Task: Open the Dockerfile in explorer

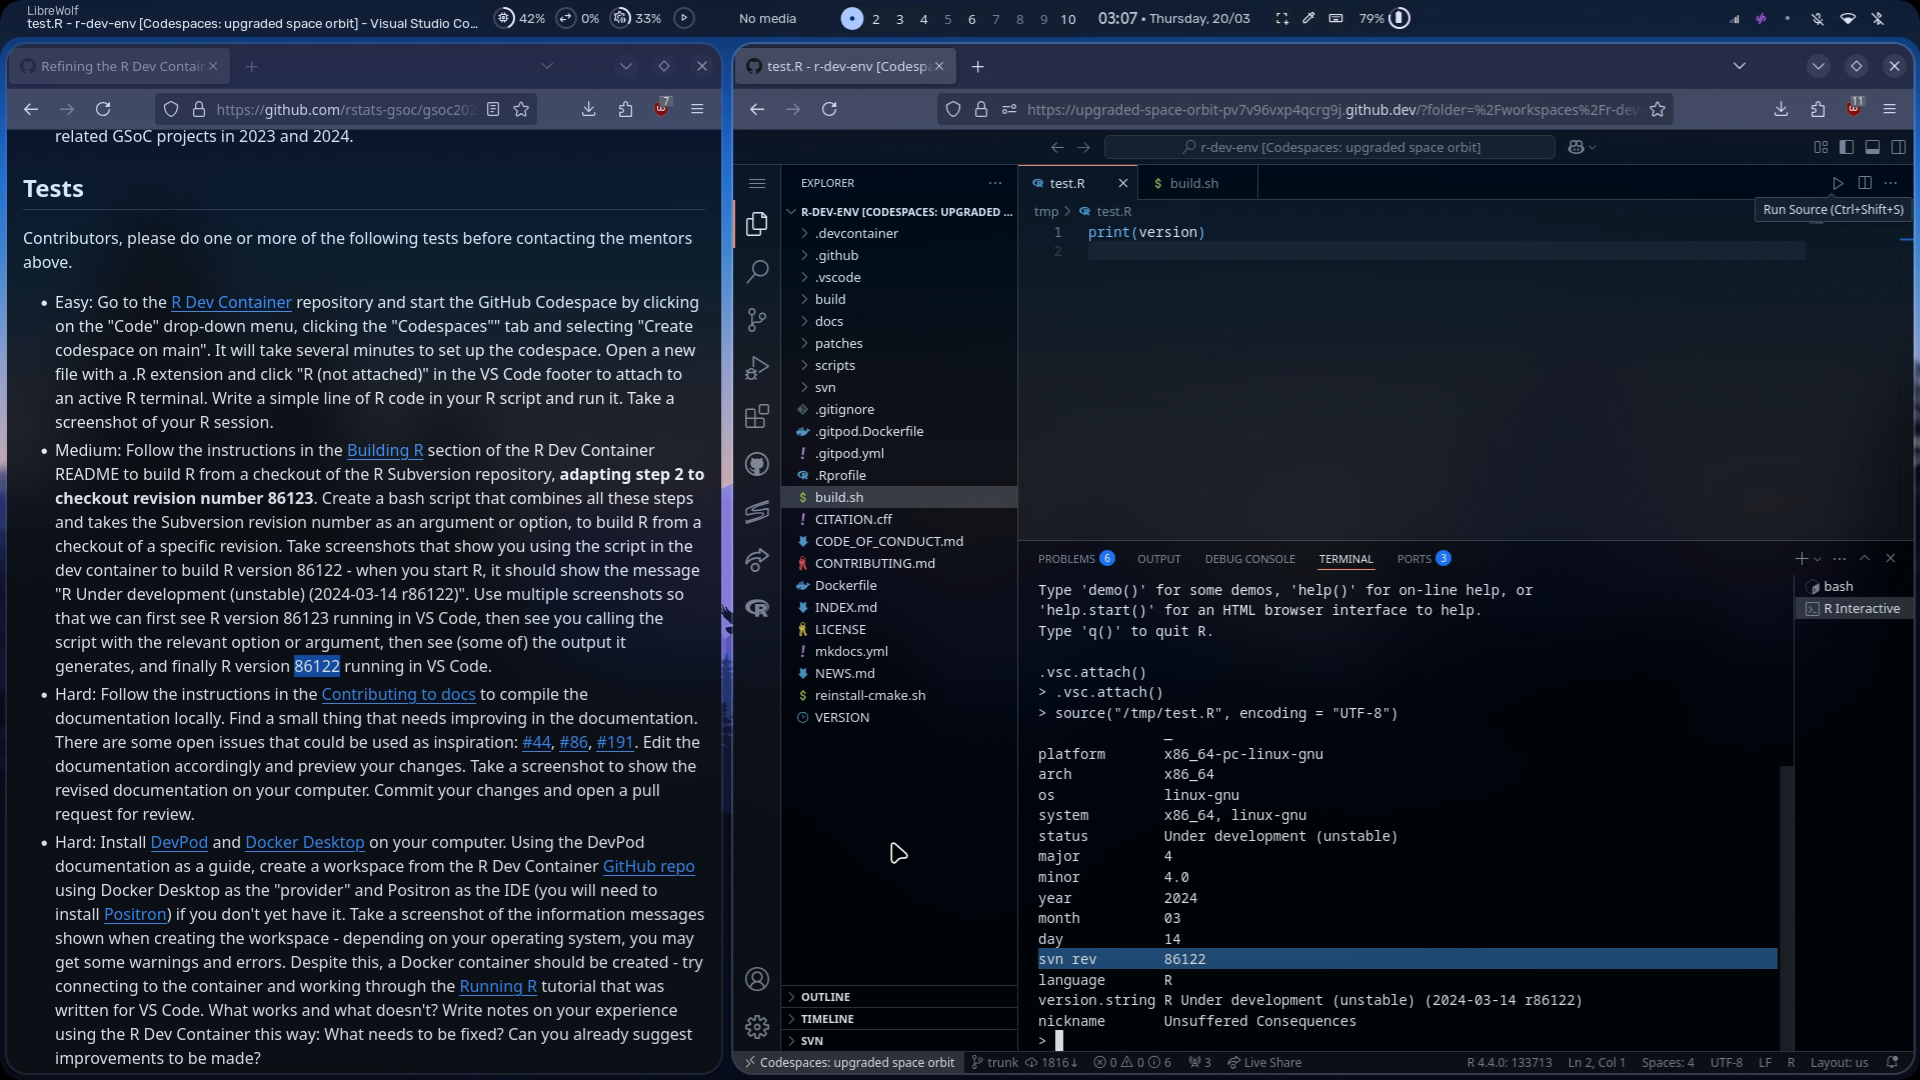Action: click(899, 585)
